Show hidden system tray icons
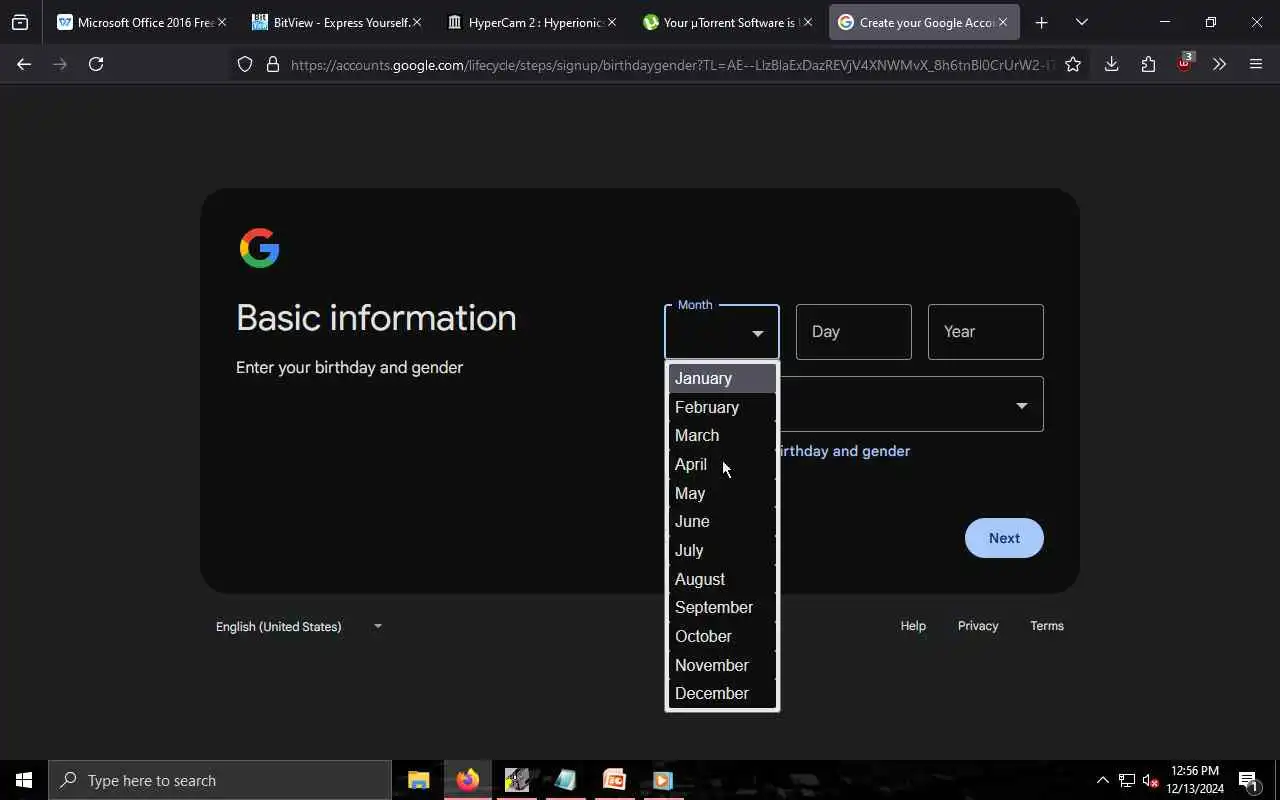The height and width of the screenshot is (800, 1280). point(1102,780)
